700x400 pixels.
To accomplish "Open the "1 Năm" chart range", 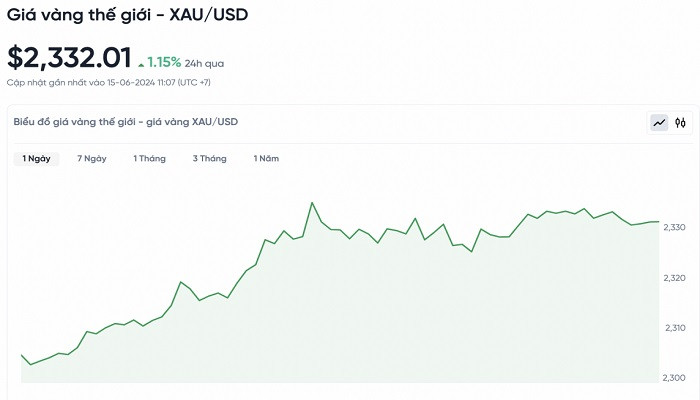I will coord(266,158).
